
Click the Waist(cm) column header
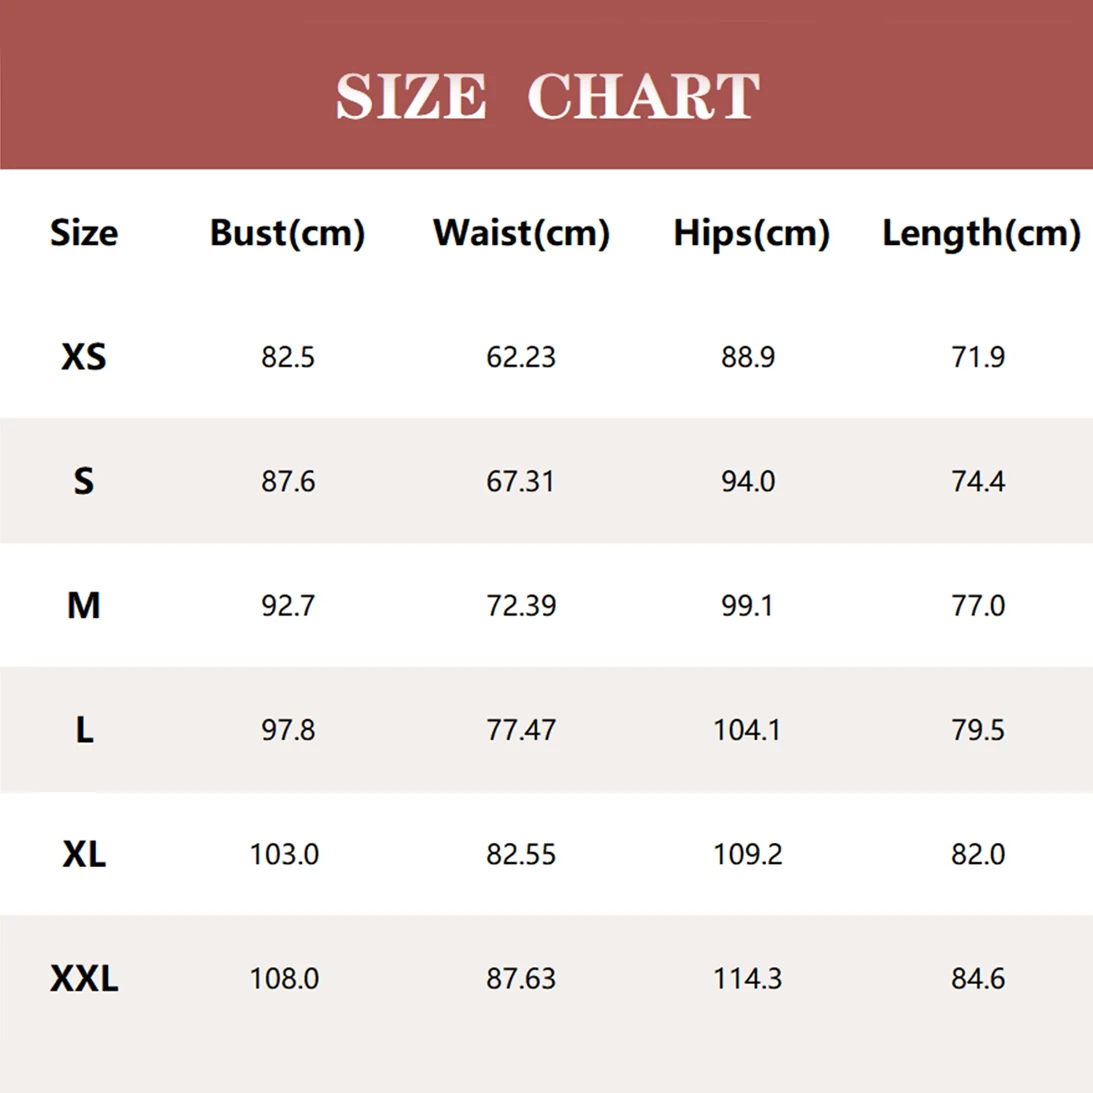click(521, 233)
